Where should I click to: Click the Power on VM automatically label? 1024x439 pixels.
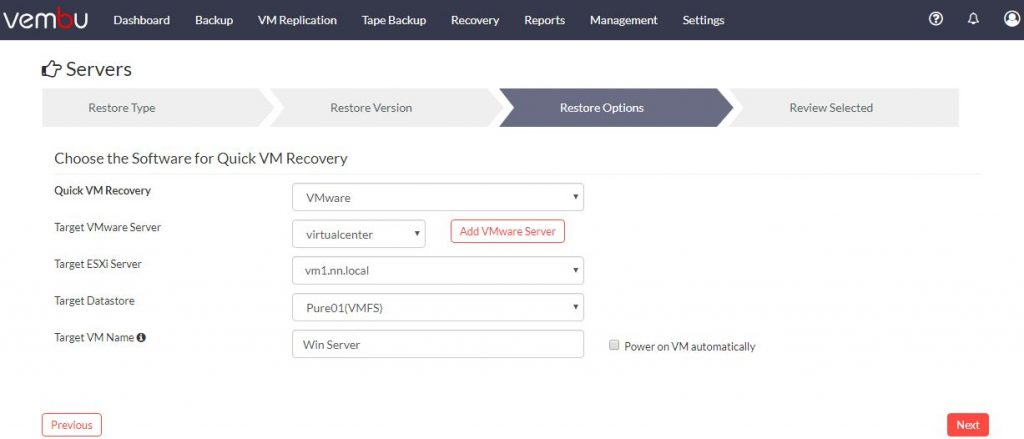click(x=690, y=346)
